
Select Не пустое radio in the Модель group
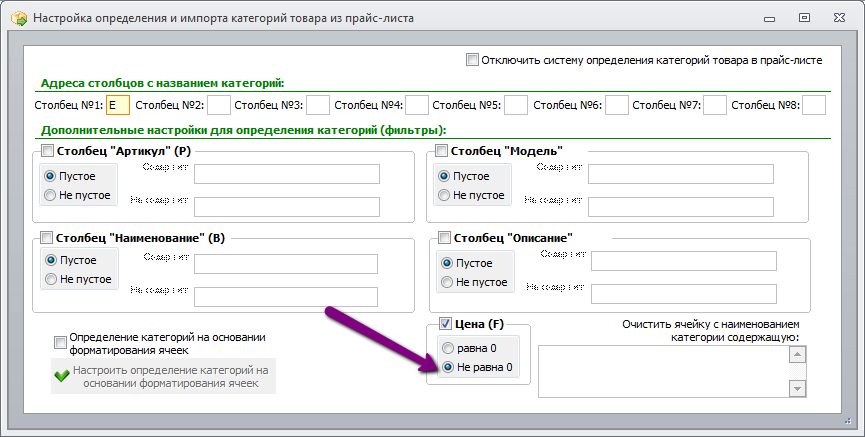point(444,195)
